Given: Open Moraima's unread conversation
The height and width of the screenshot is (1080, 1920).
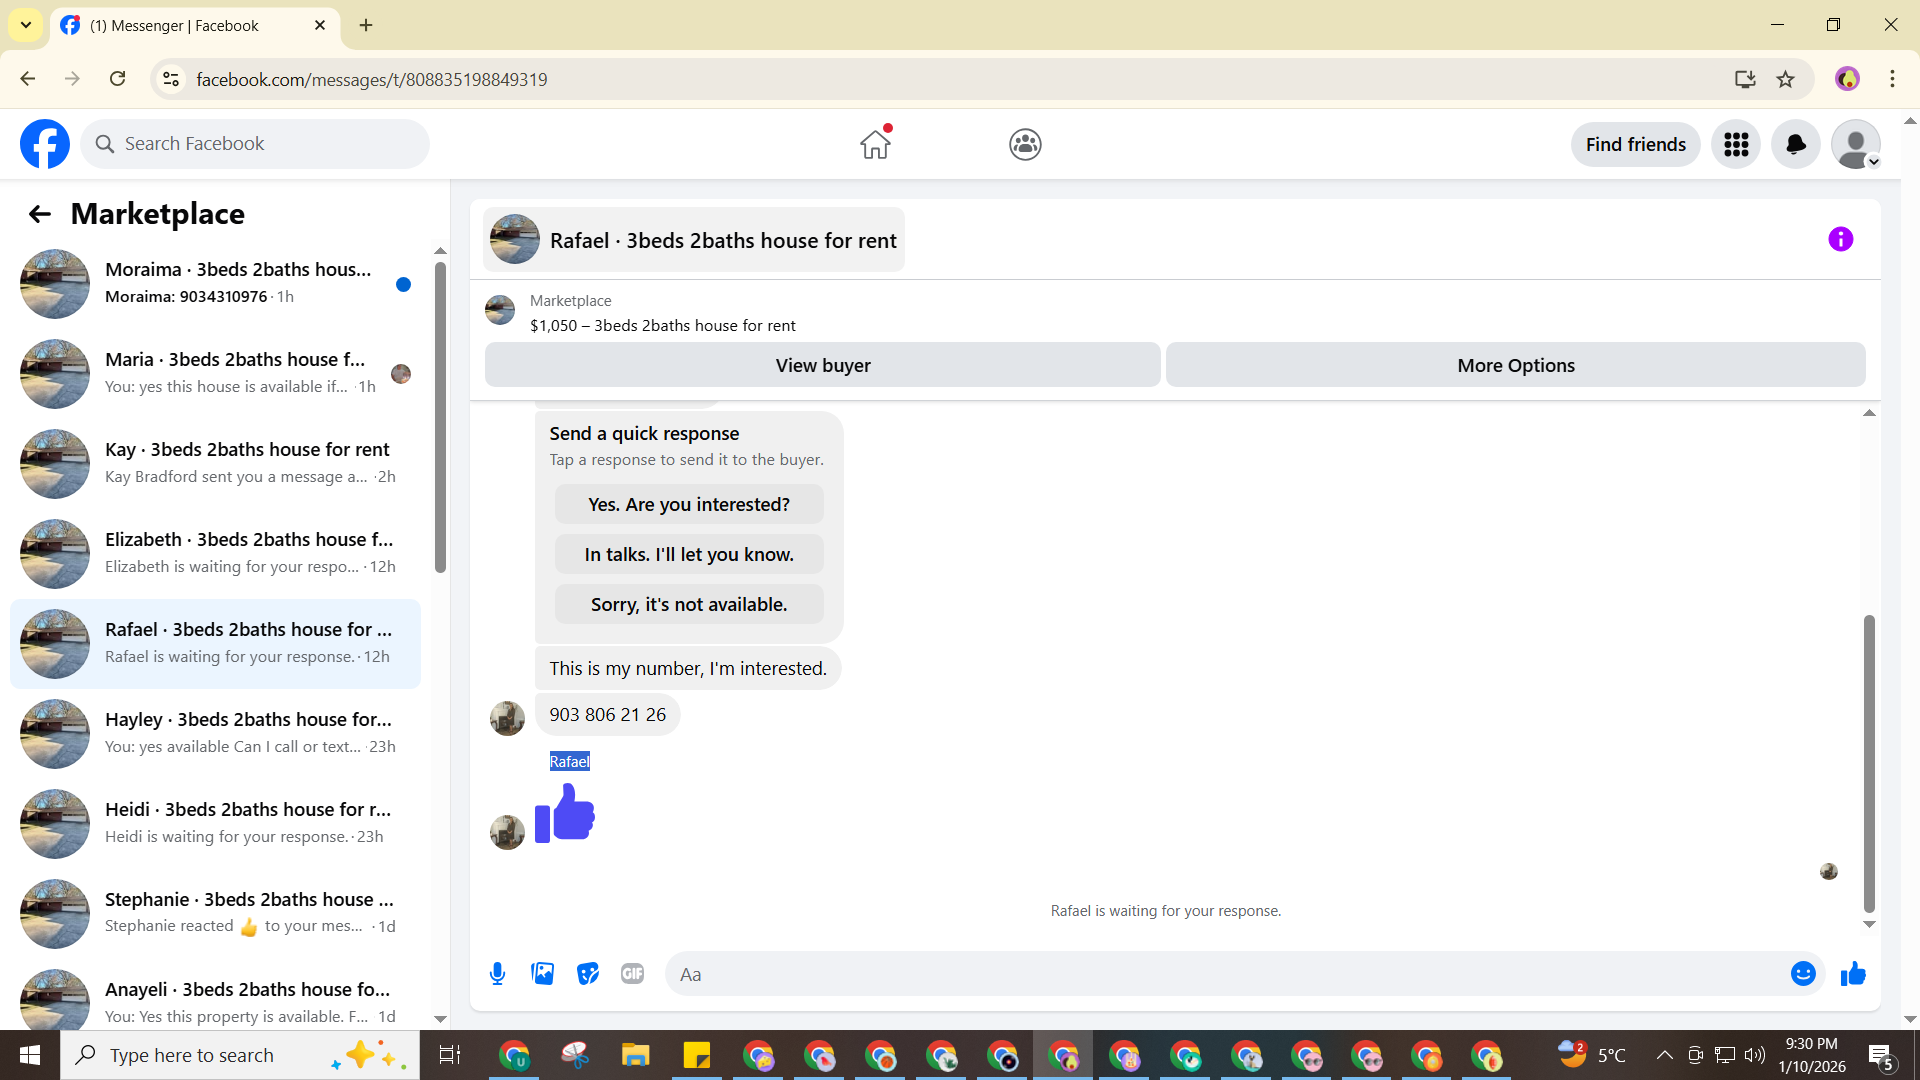Looking at the screenshot, I should 215,283.
